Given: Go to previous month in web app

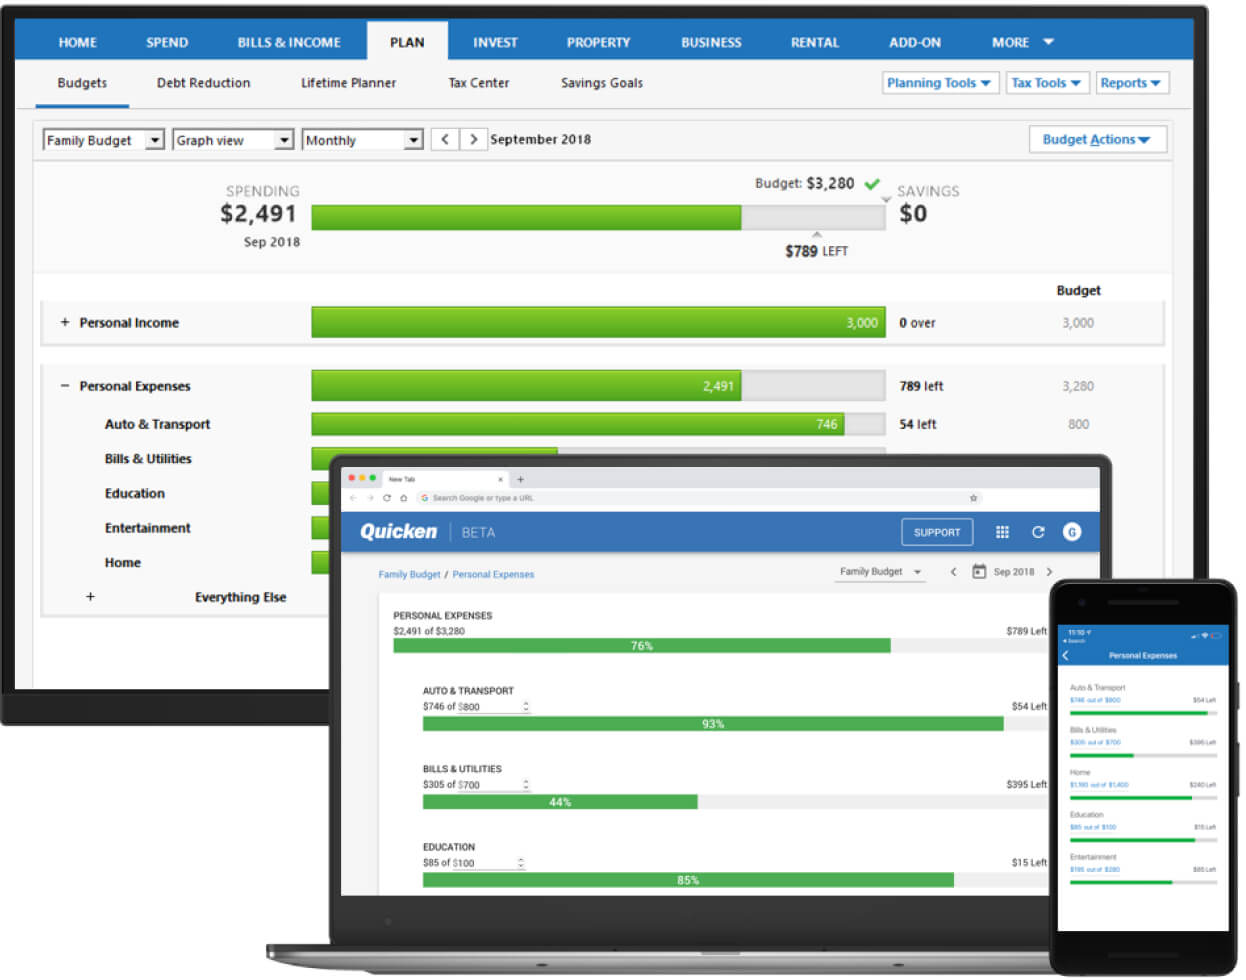Looking at the screenshot, I should coord(953,572).
